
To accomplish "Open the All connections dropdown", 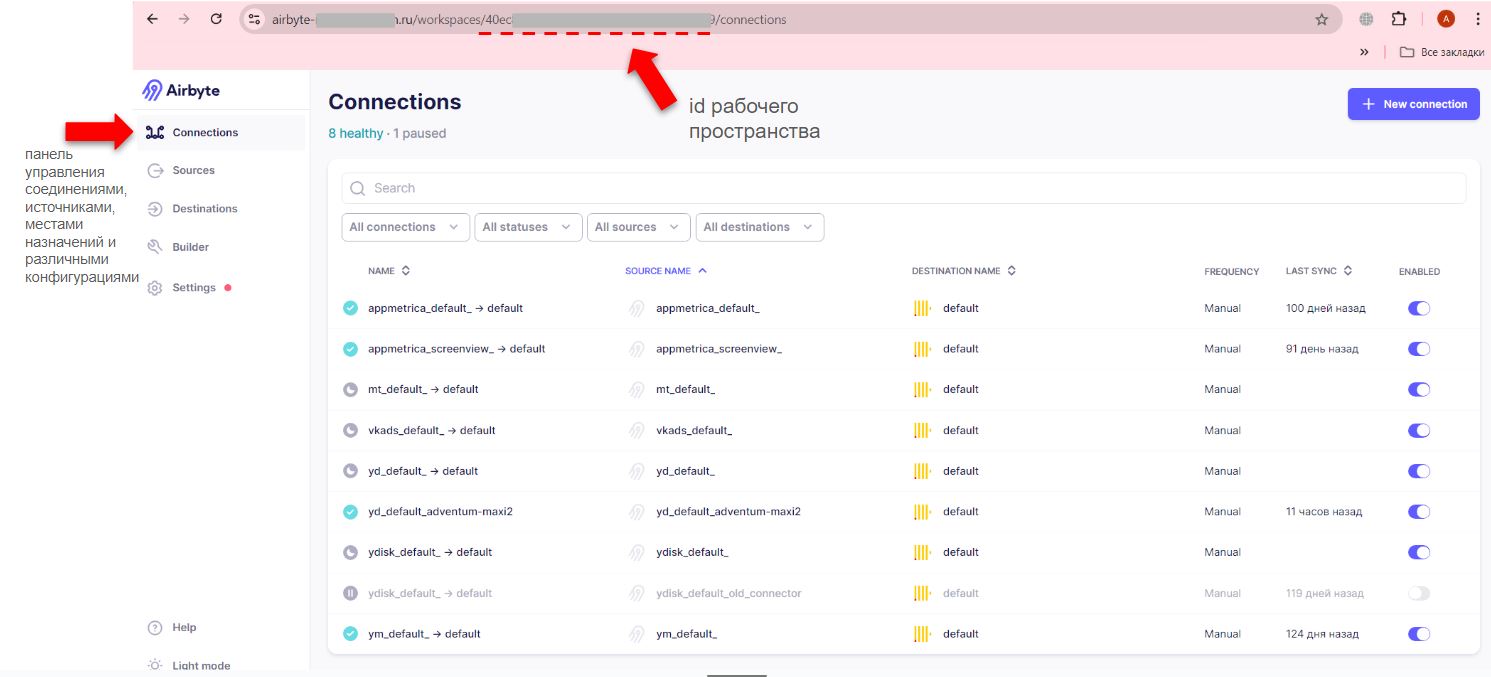I will 405,227.
